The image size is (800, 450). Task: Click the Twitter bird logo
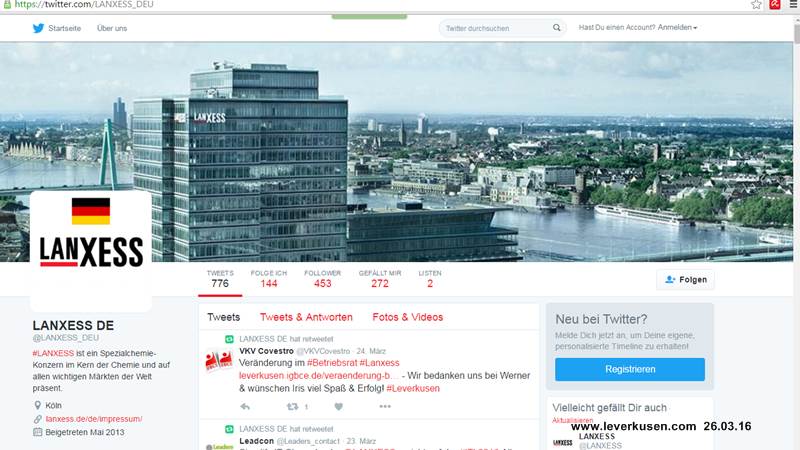(38, 28)
